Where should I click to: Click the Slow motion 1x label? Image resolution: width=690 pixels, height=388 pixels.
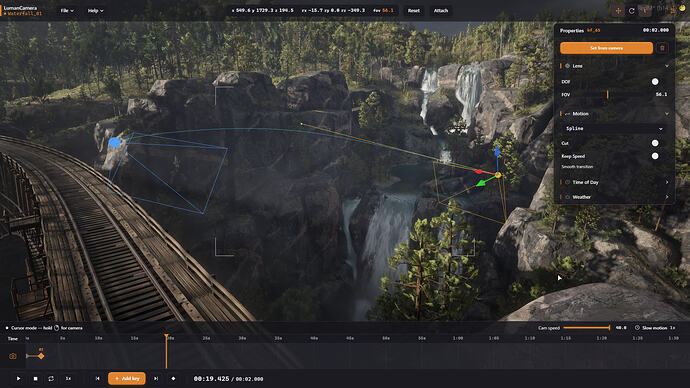click(x=672, y=328)
